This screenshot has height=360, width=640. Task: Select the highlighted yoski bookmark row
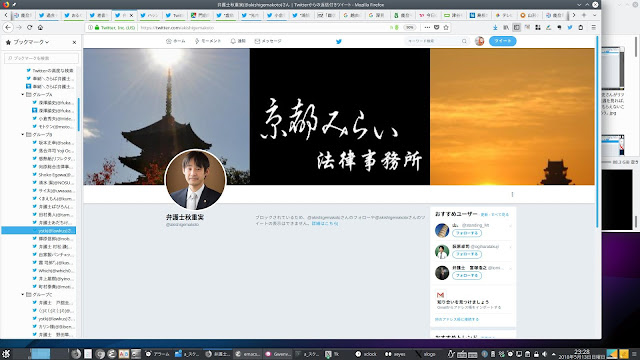(39, 231)
